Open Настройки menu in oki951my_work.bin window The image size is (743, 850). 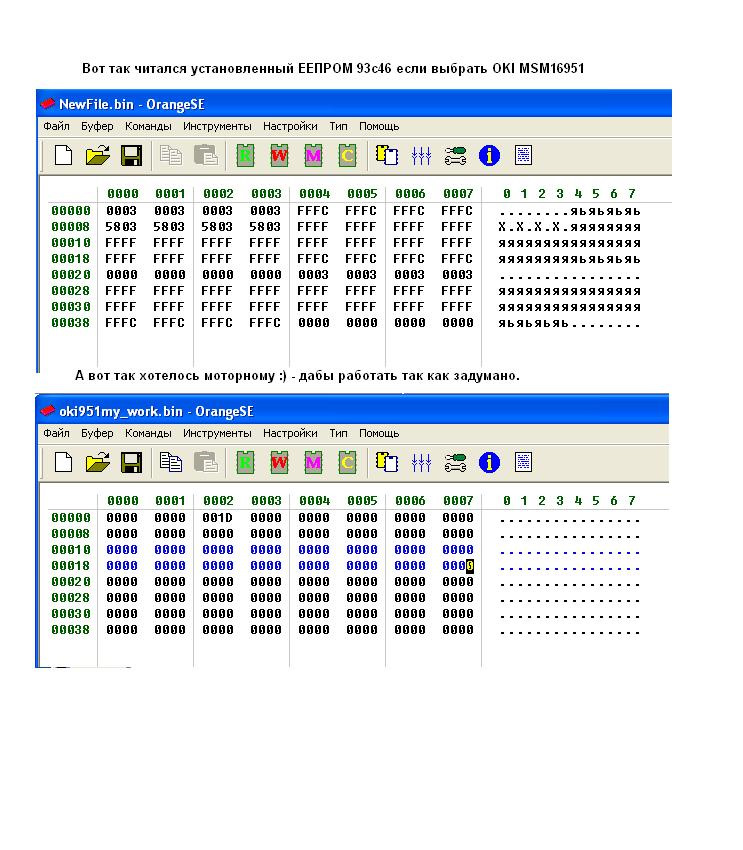click(x=290, y=433)
